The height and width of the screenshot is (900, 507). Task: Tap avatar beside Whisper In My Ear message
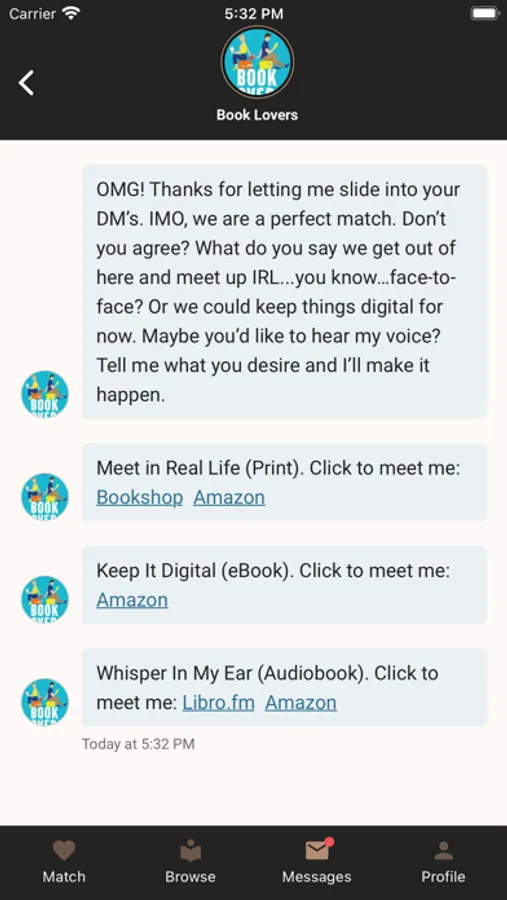coord(45,701)
